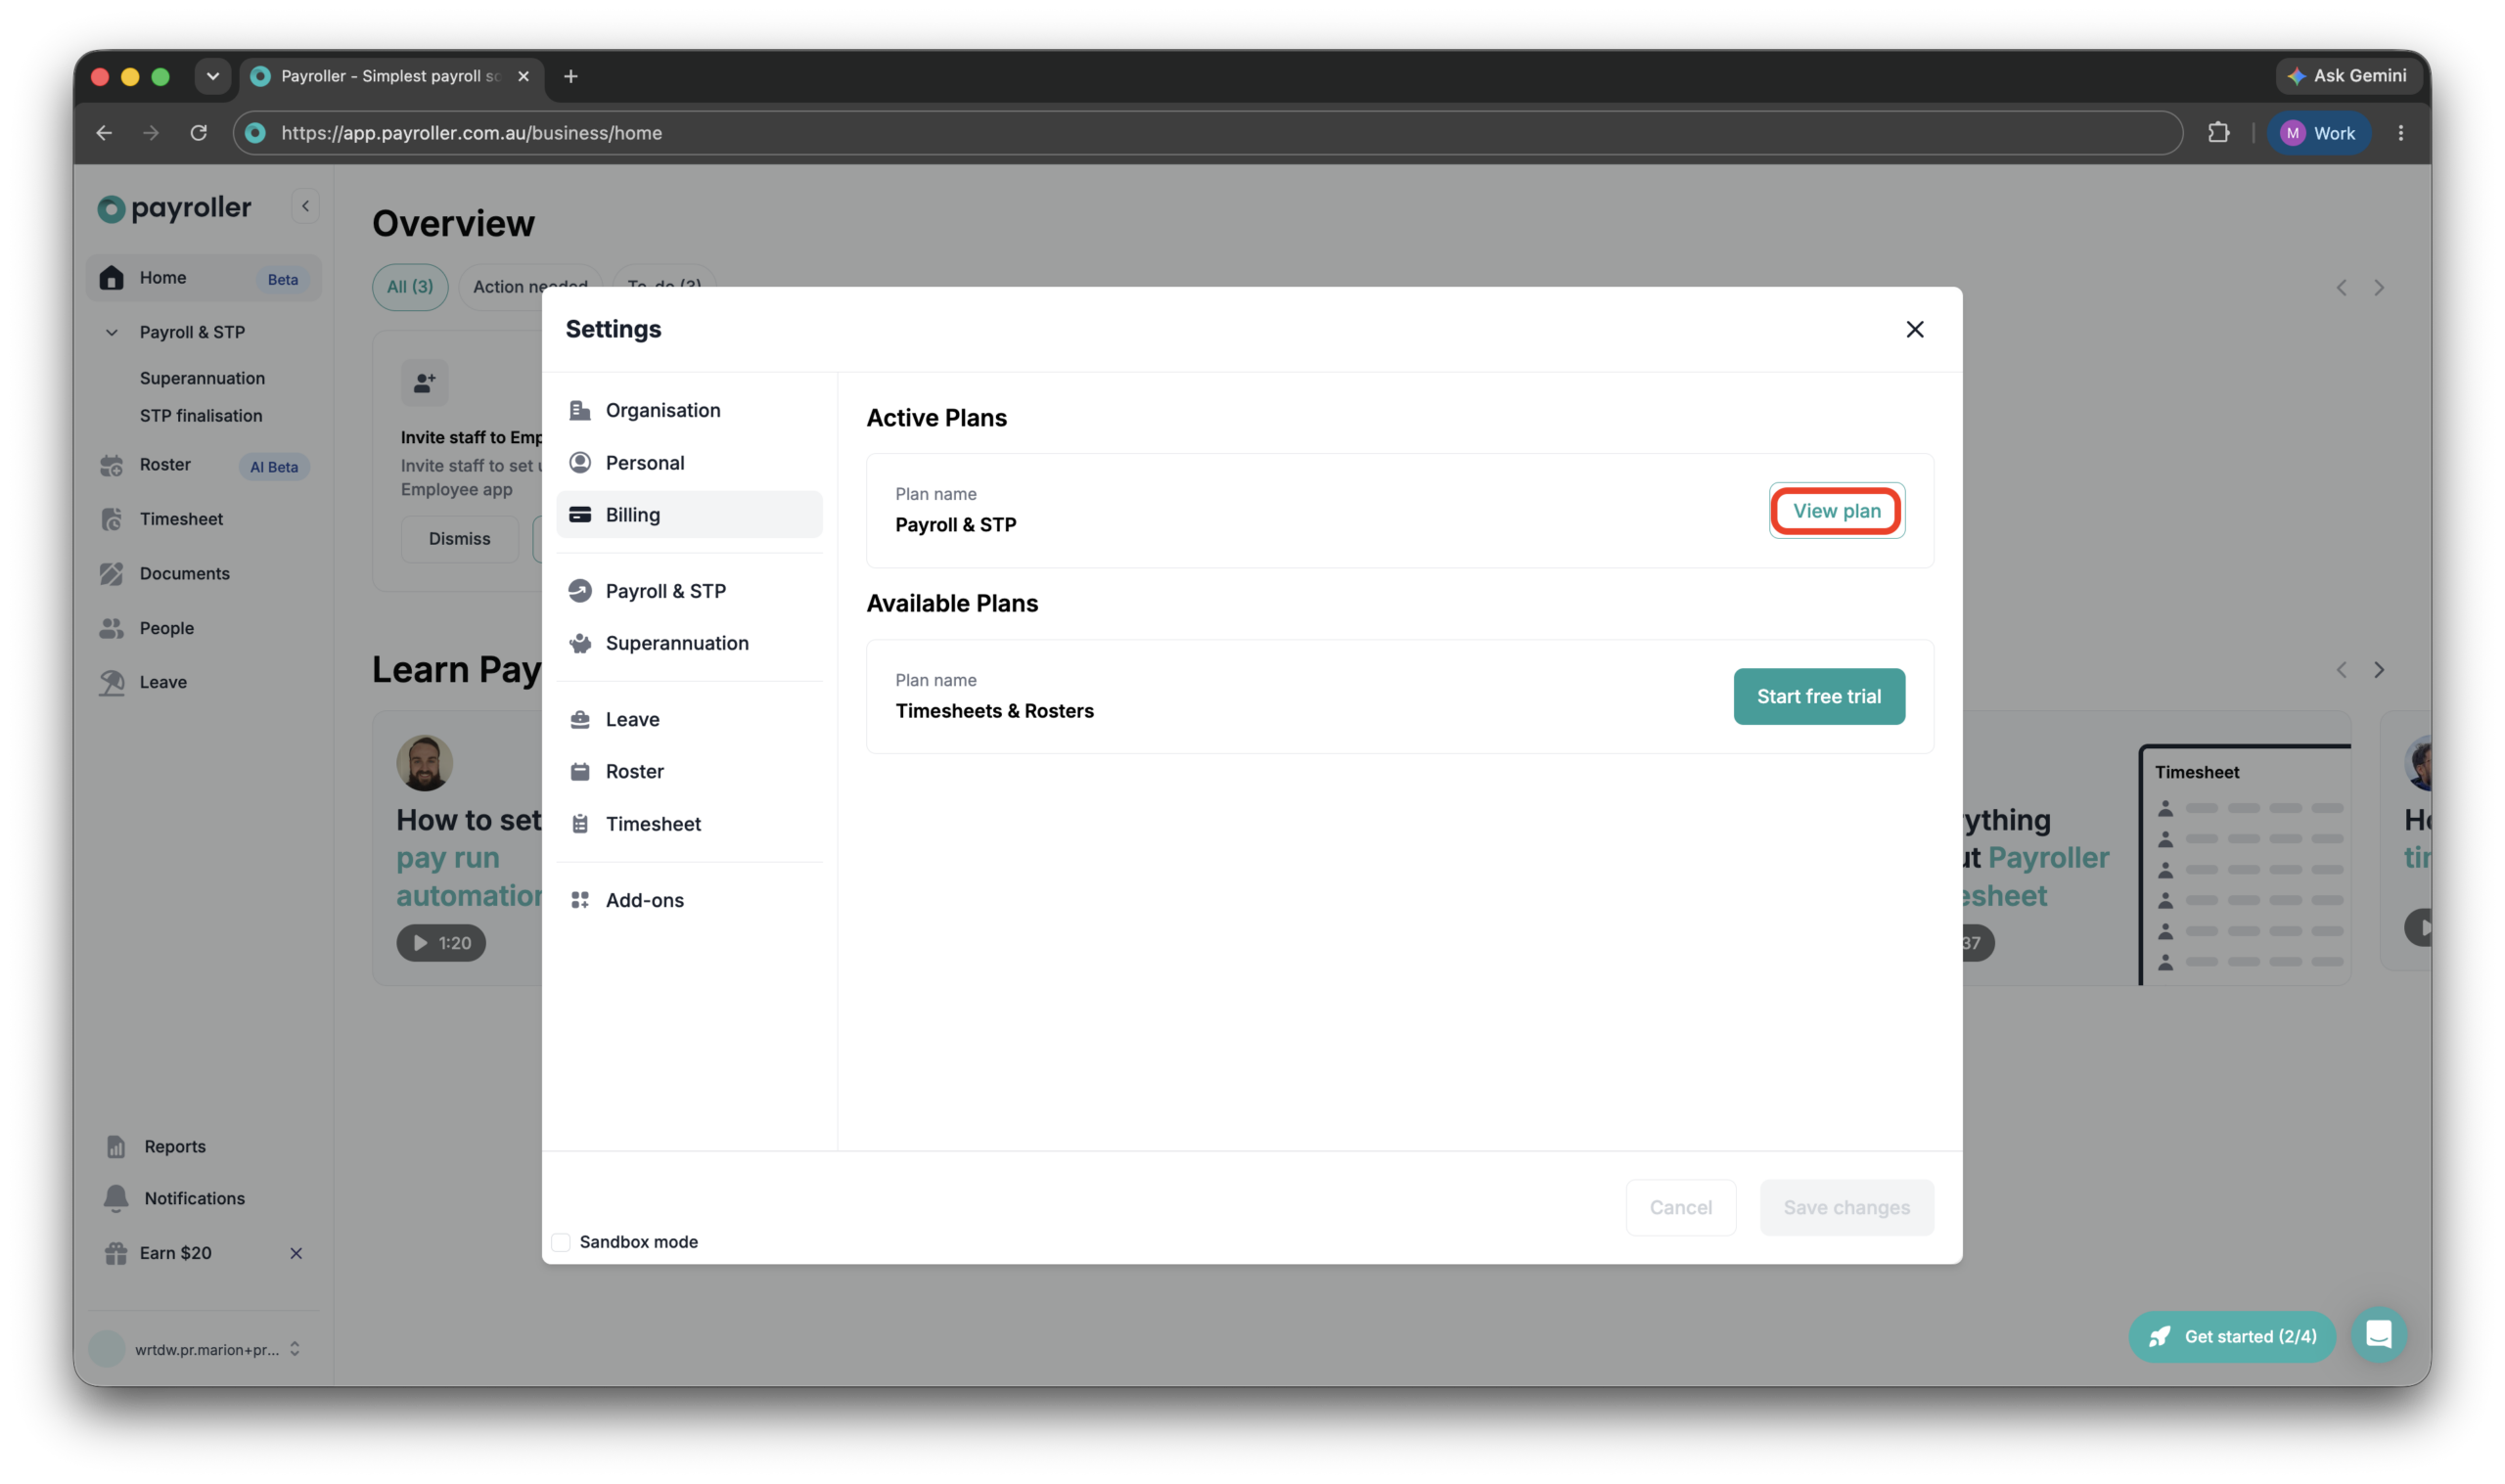Collapse the sidebar with chevron button
This screenshot has height=1484, width=2505.
tap(305, 207)
